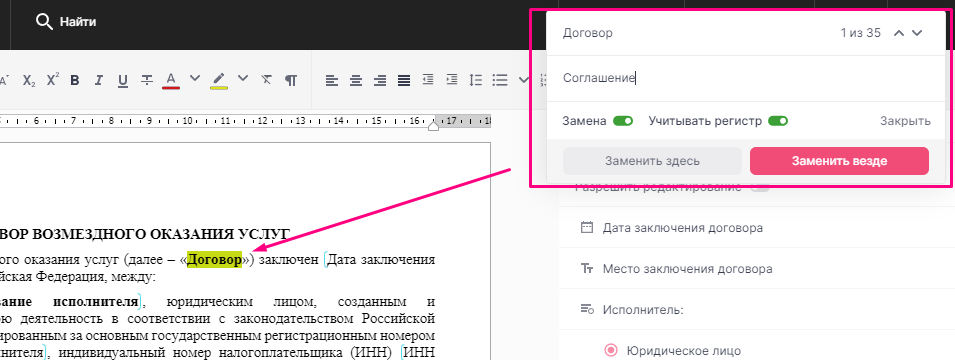Apply superscript formatting
The image size is (955, 360).
tap(53, 79)
